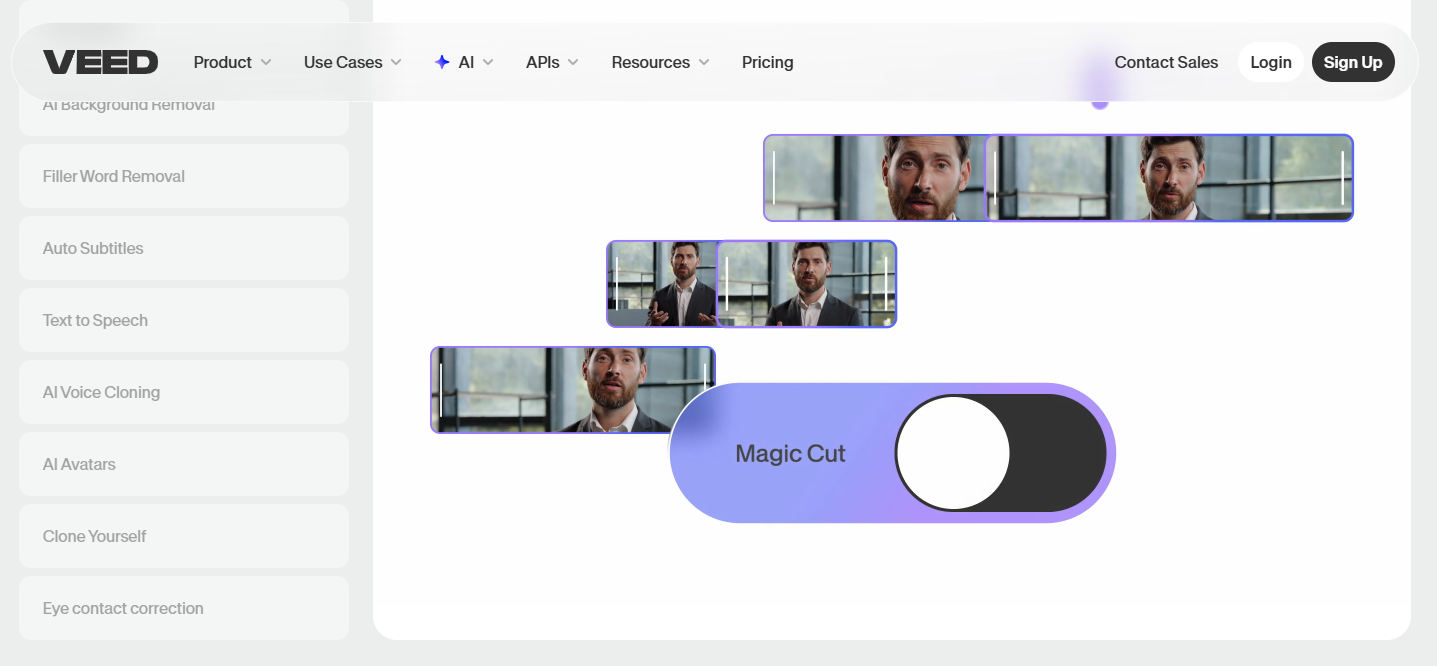
Task: Click the Contact Sales link
Action: click(1166, 62)
